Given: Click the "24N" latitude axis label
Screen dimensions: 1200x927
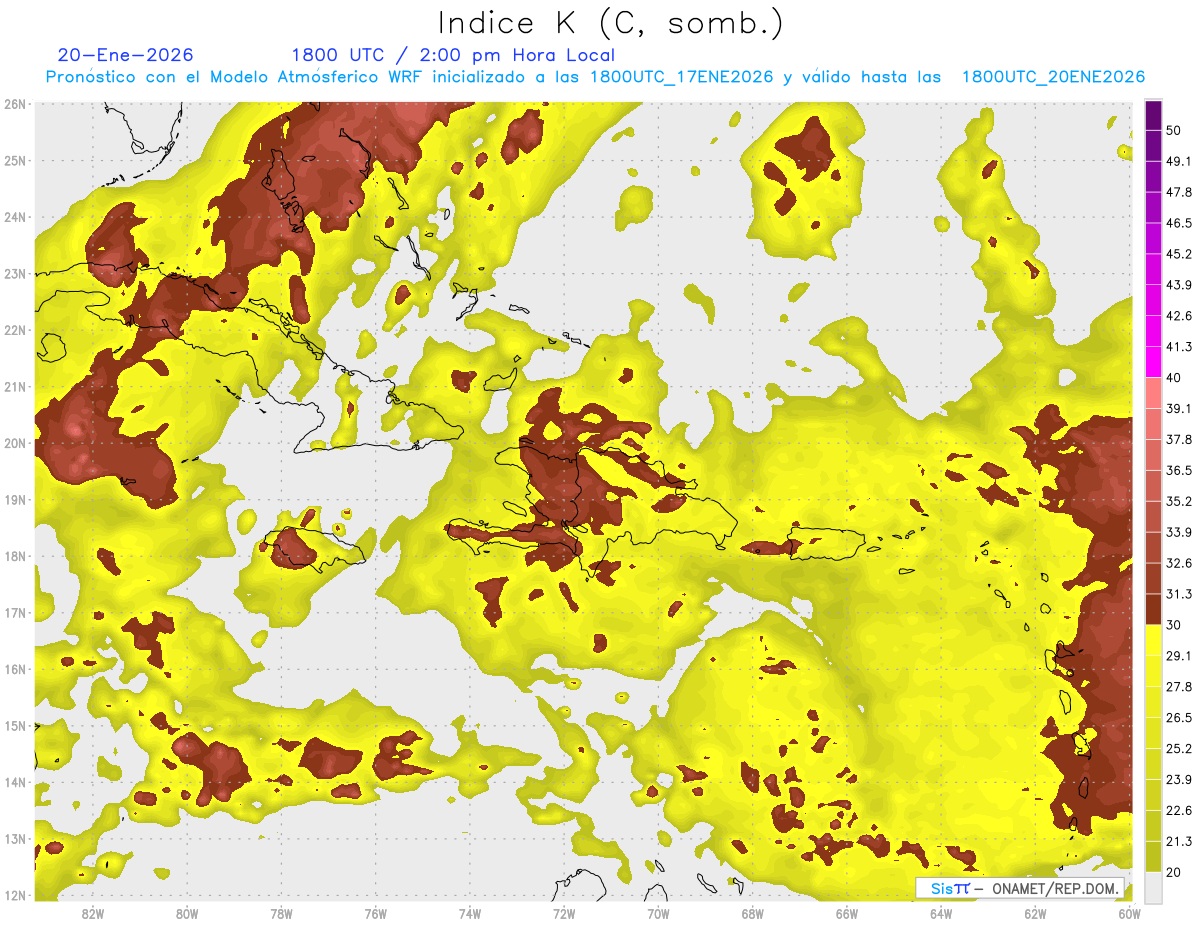Looking at the screenshot, I should pos(15,217).
